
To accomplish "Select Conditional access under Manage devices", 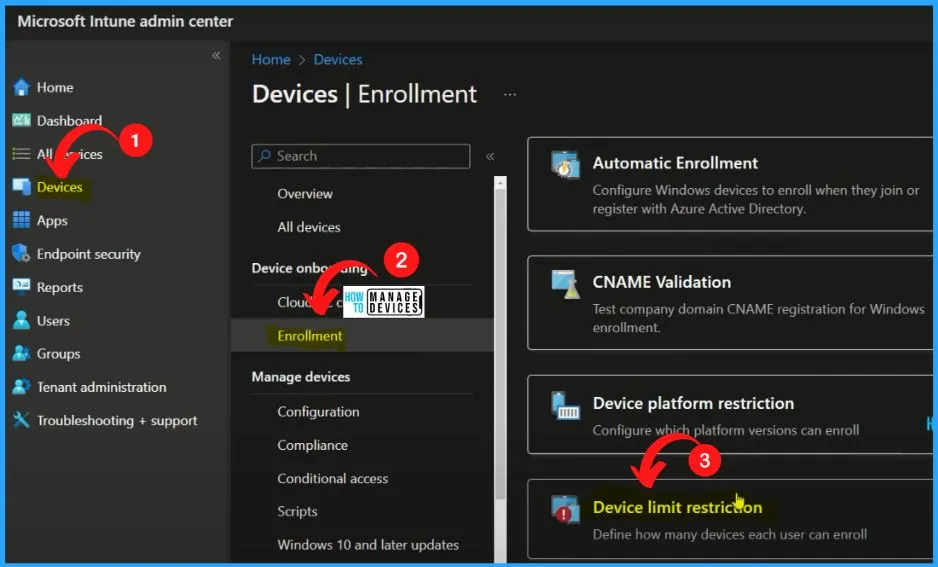I will pyautogui.click(x=333, y=478).
